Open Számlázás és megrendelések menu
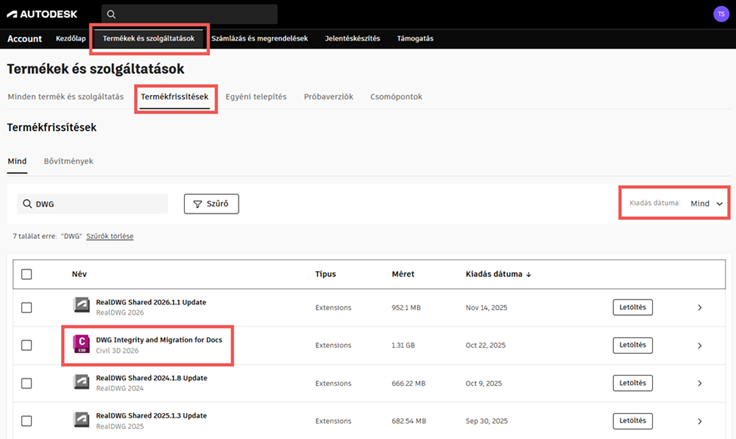 click(x=260, y=39)
